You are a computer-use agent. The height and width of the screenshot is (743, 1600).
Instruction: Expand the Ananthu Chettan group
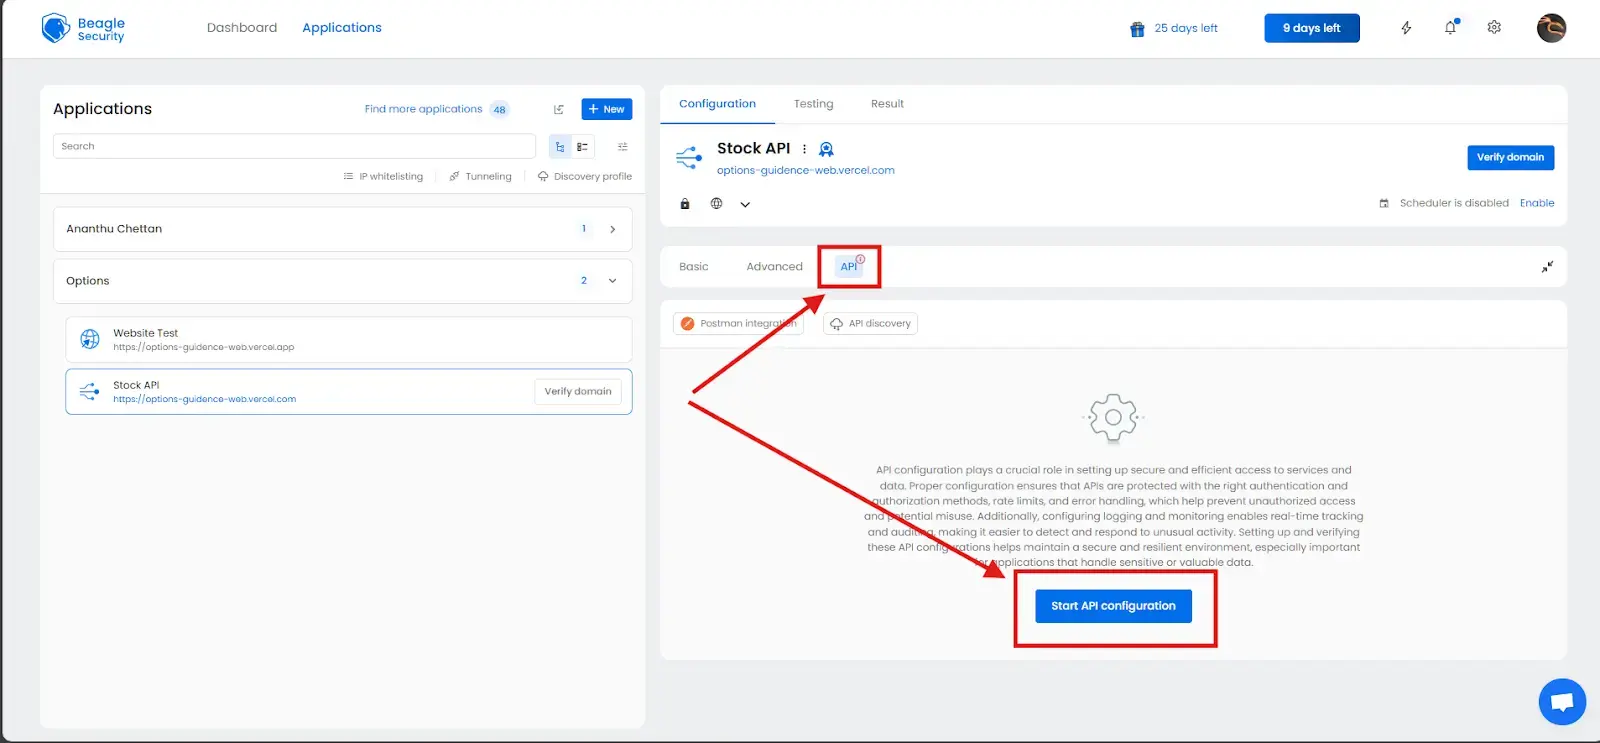(613, 229)
